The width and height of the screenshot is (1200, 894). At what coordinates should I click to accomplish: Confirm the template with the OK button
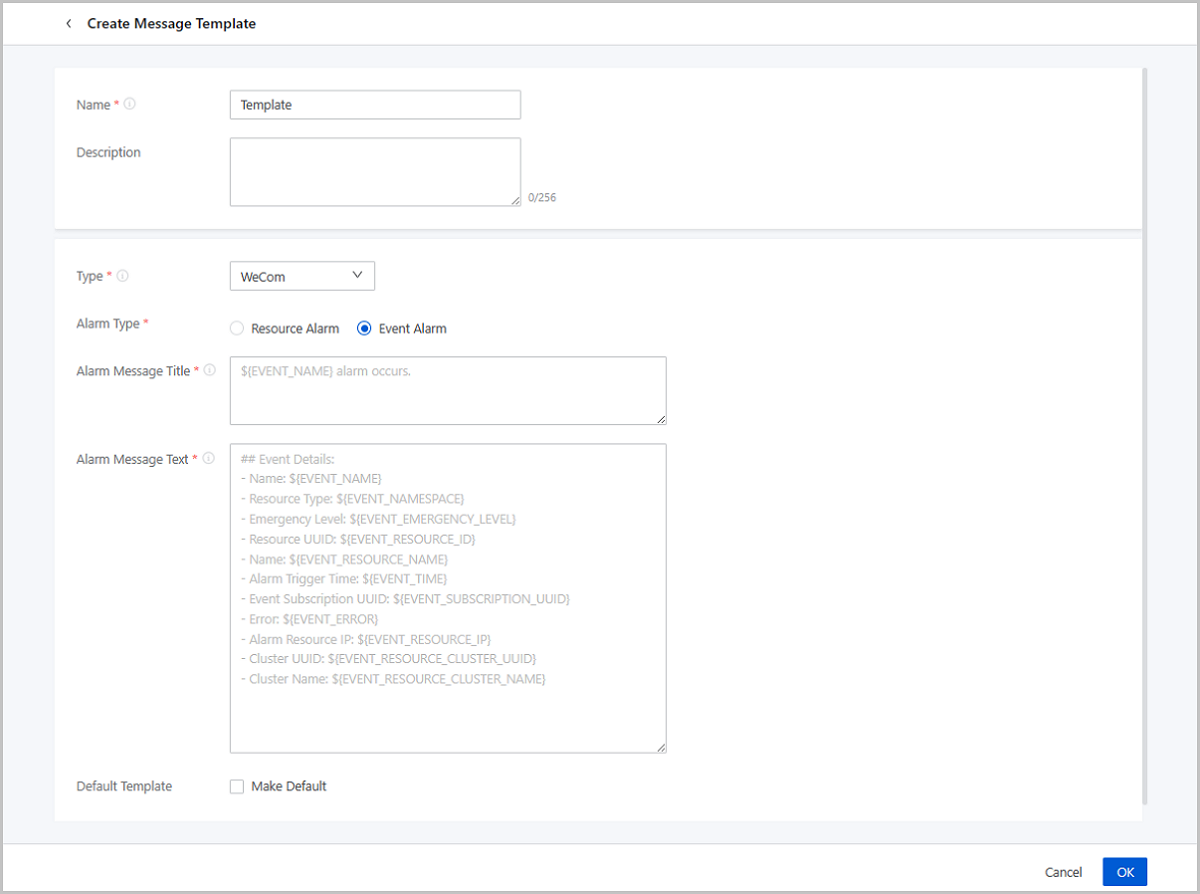[x=1125, y=872]
